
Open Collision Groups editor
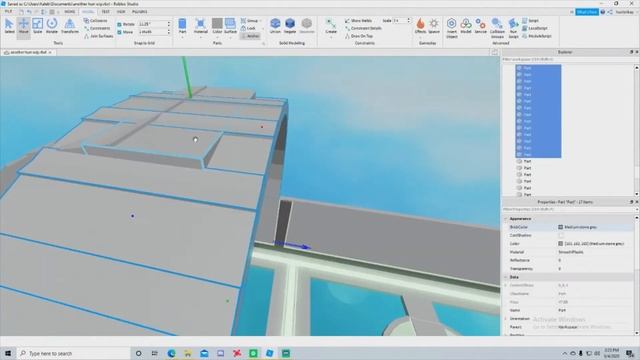(497, 28)
